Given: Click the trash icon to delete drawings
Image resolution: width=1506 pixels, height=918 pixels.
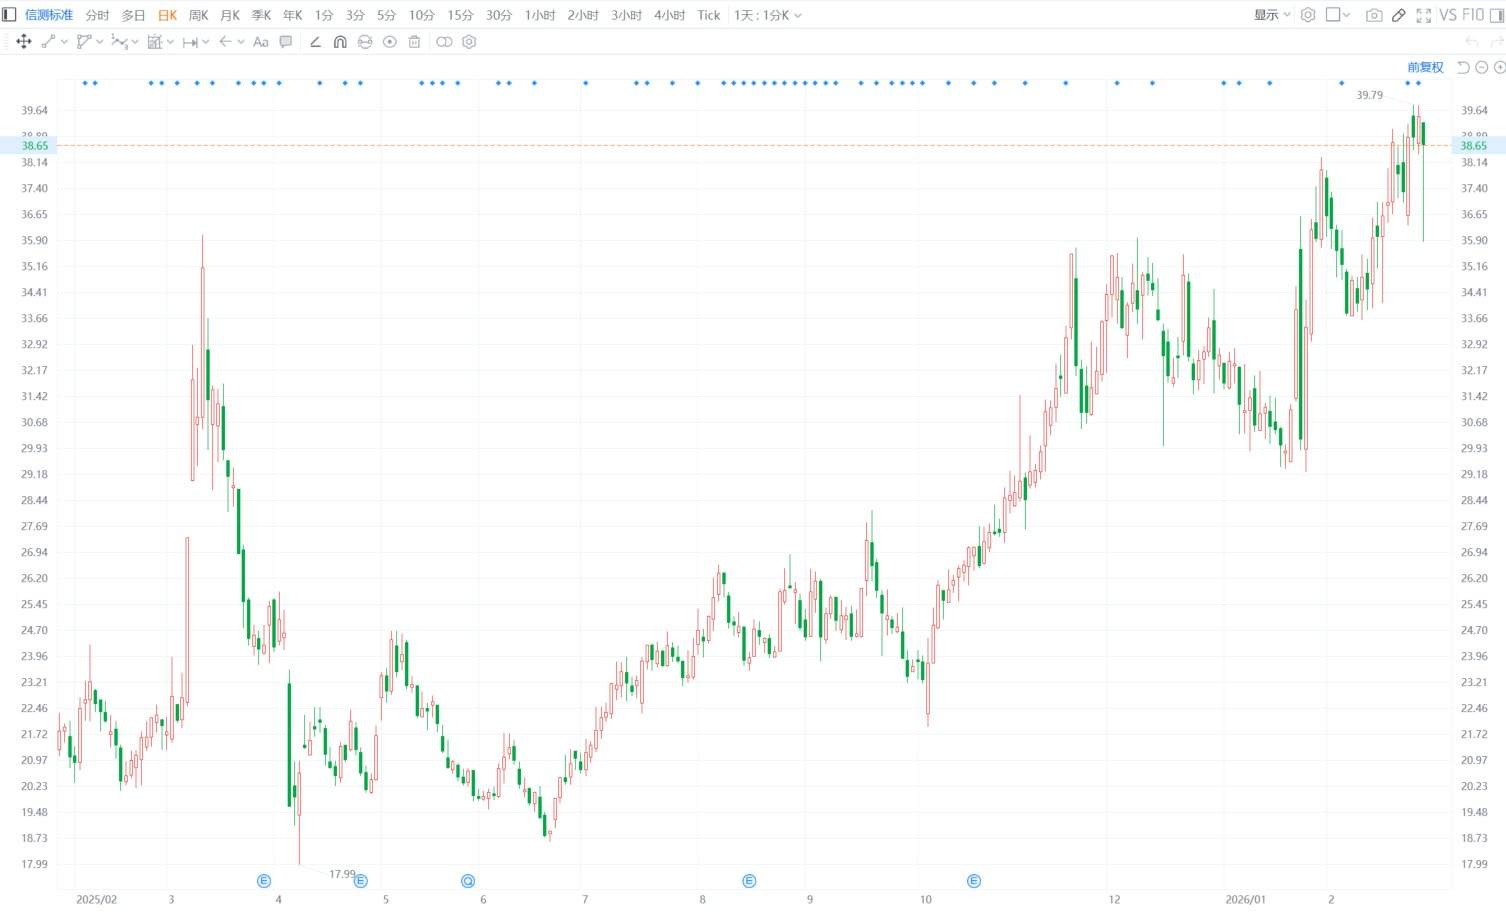Looking at the screenshot, I should click(x=414, y=42).
